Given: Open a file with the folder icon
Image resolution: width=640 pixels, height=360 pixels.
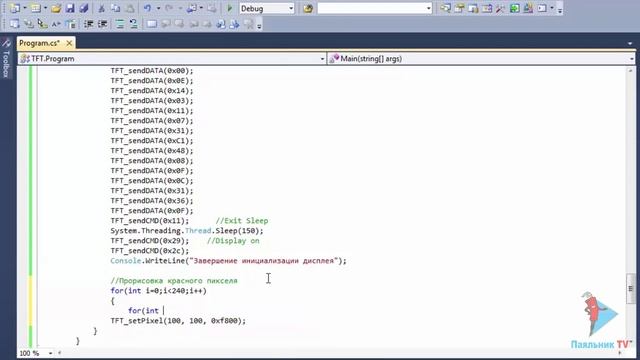Looking at the screenshot, I should coord(56,8).
